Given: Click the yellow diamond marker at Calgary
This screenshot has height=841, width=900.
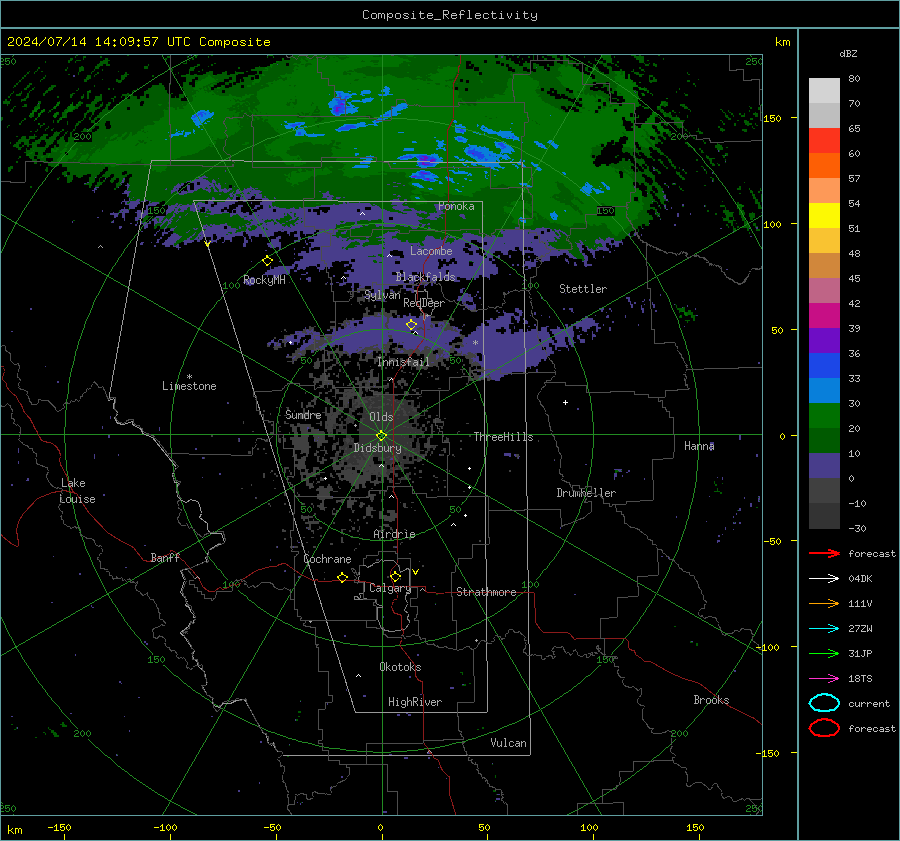Looking at the screenshot, I should point(395,576).
